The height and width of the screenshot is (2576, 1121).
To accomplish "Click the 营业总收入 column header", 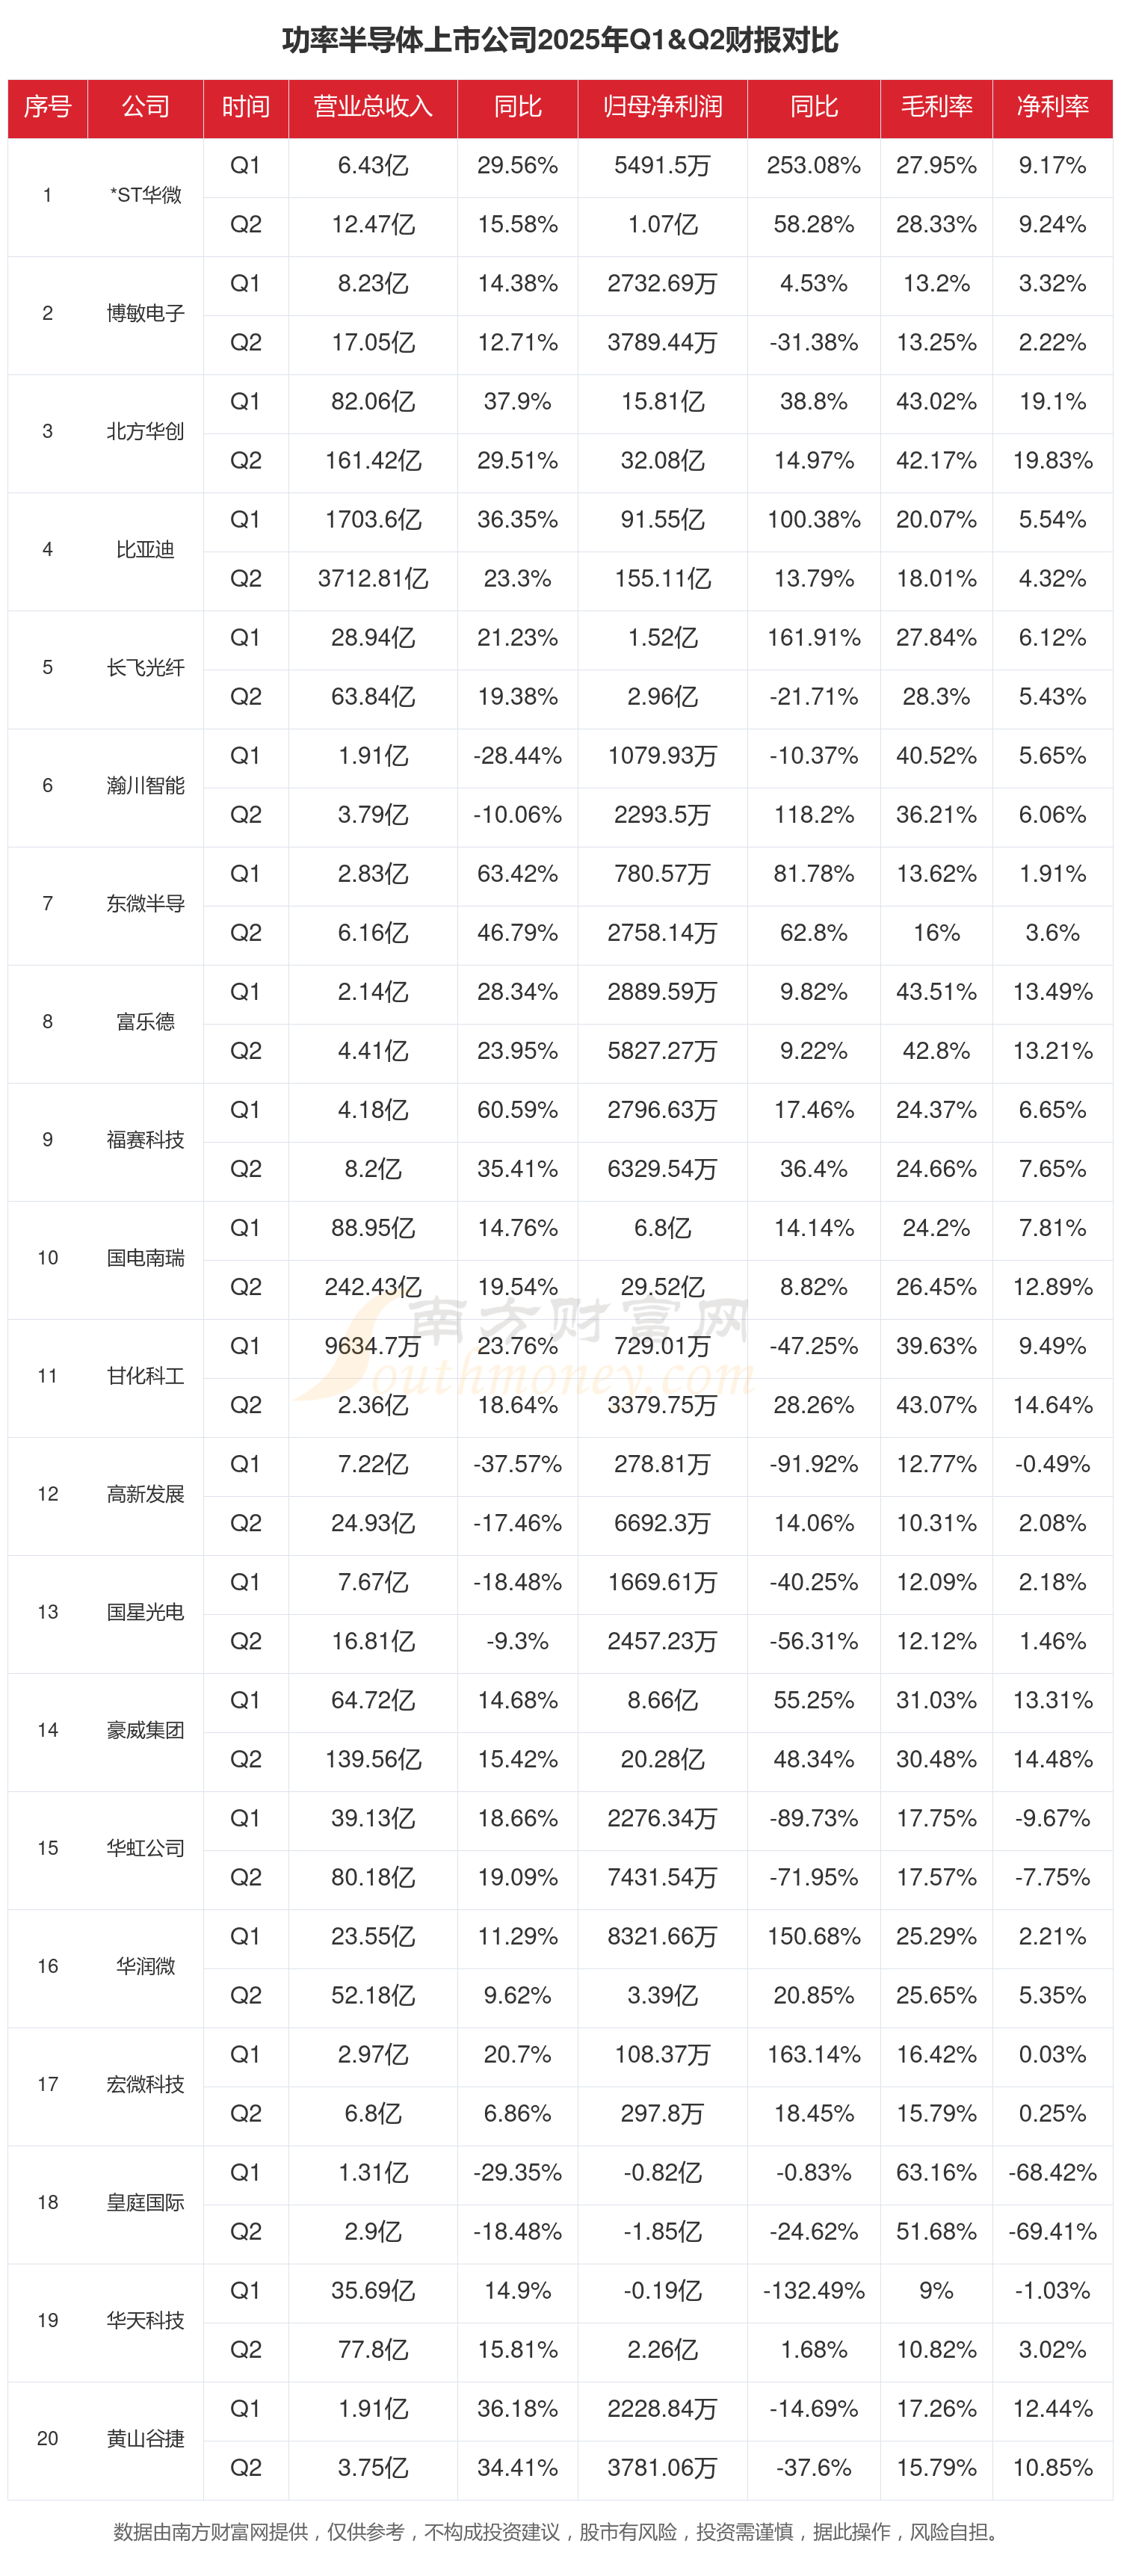I will click(x=372, y=107).
